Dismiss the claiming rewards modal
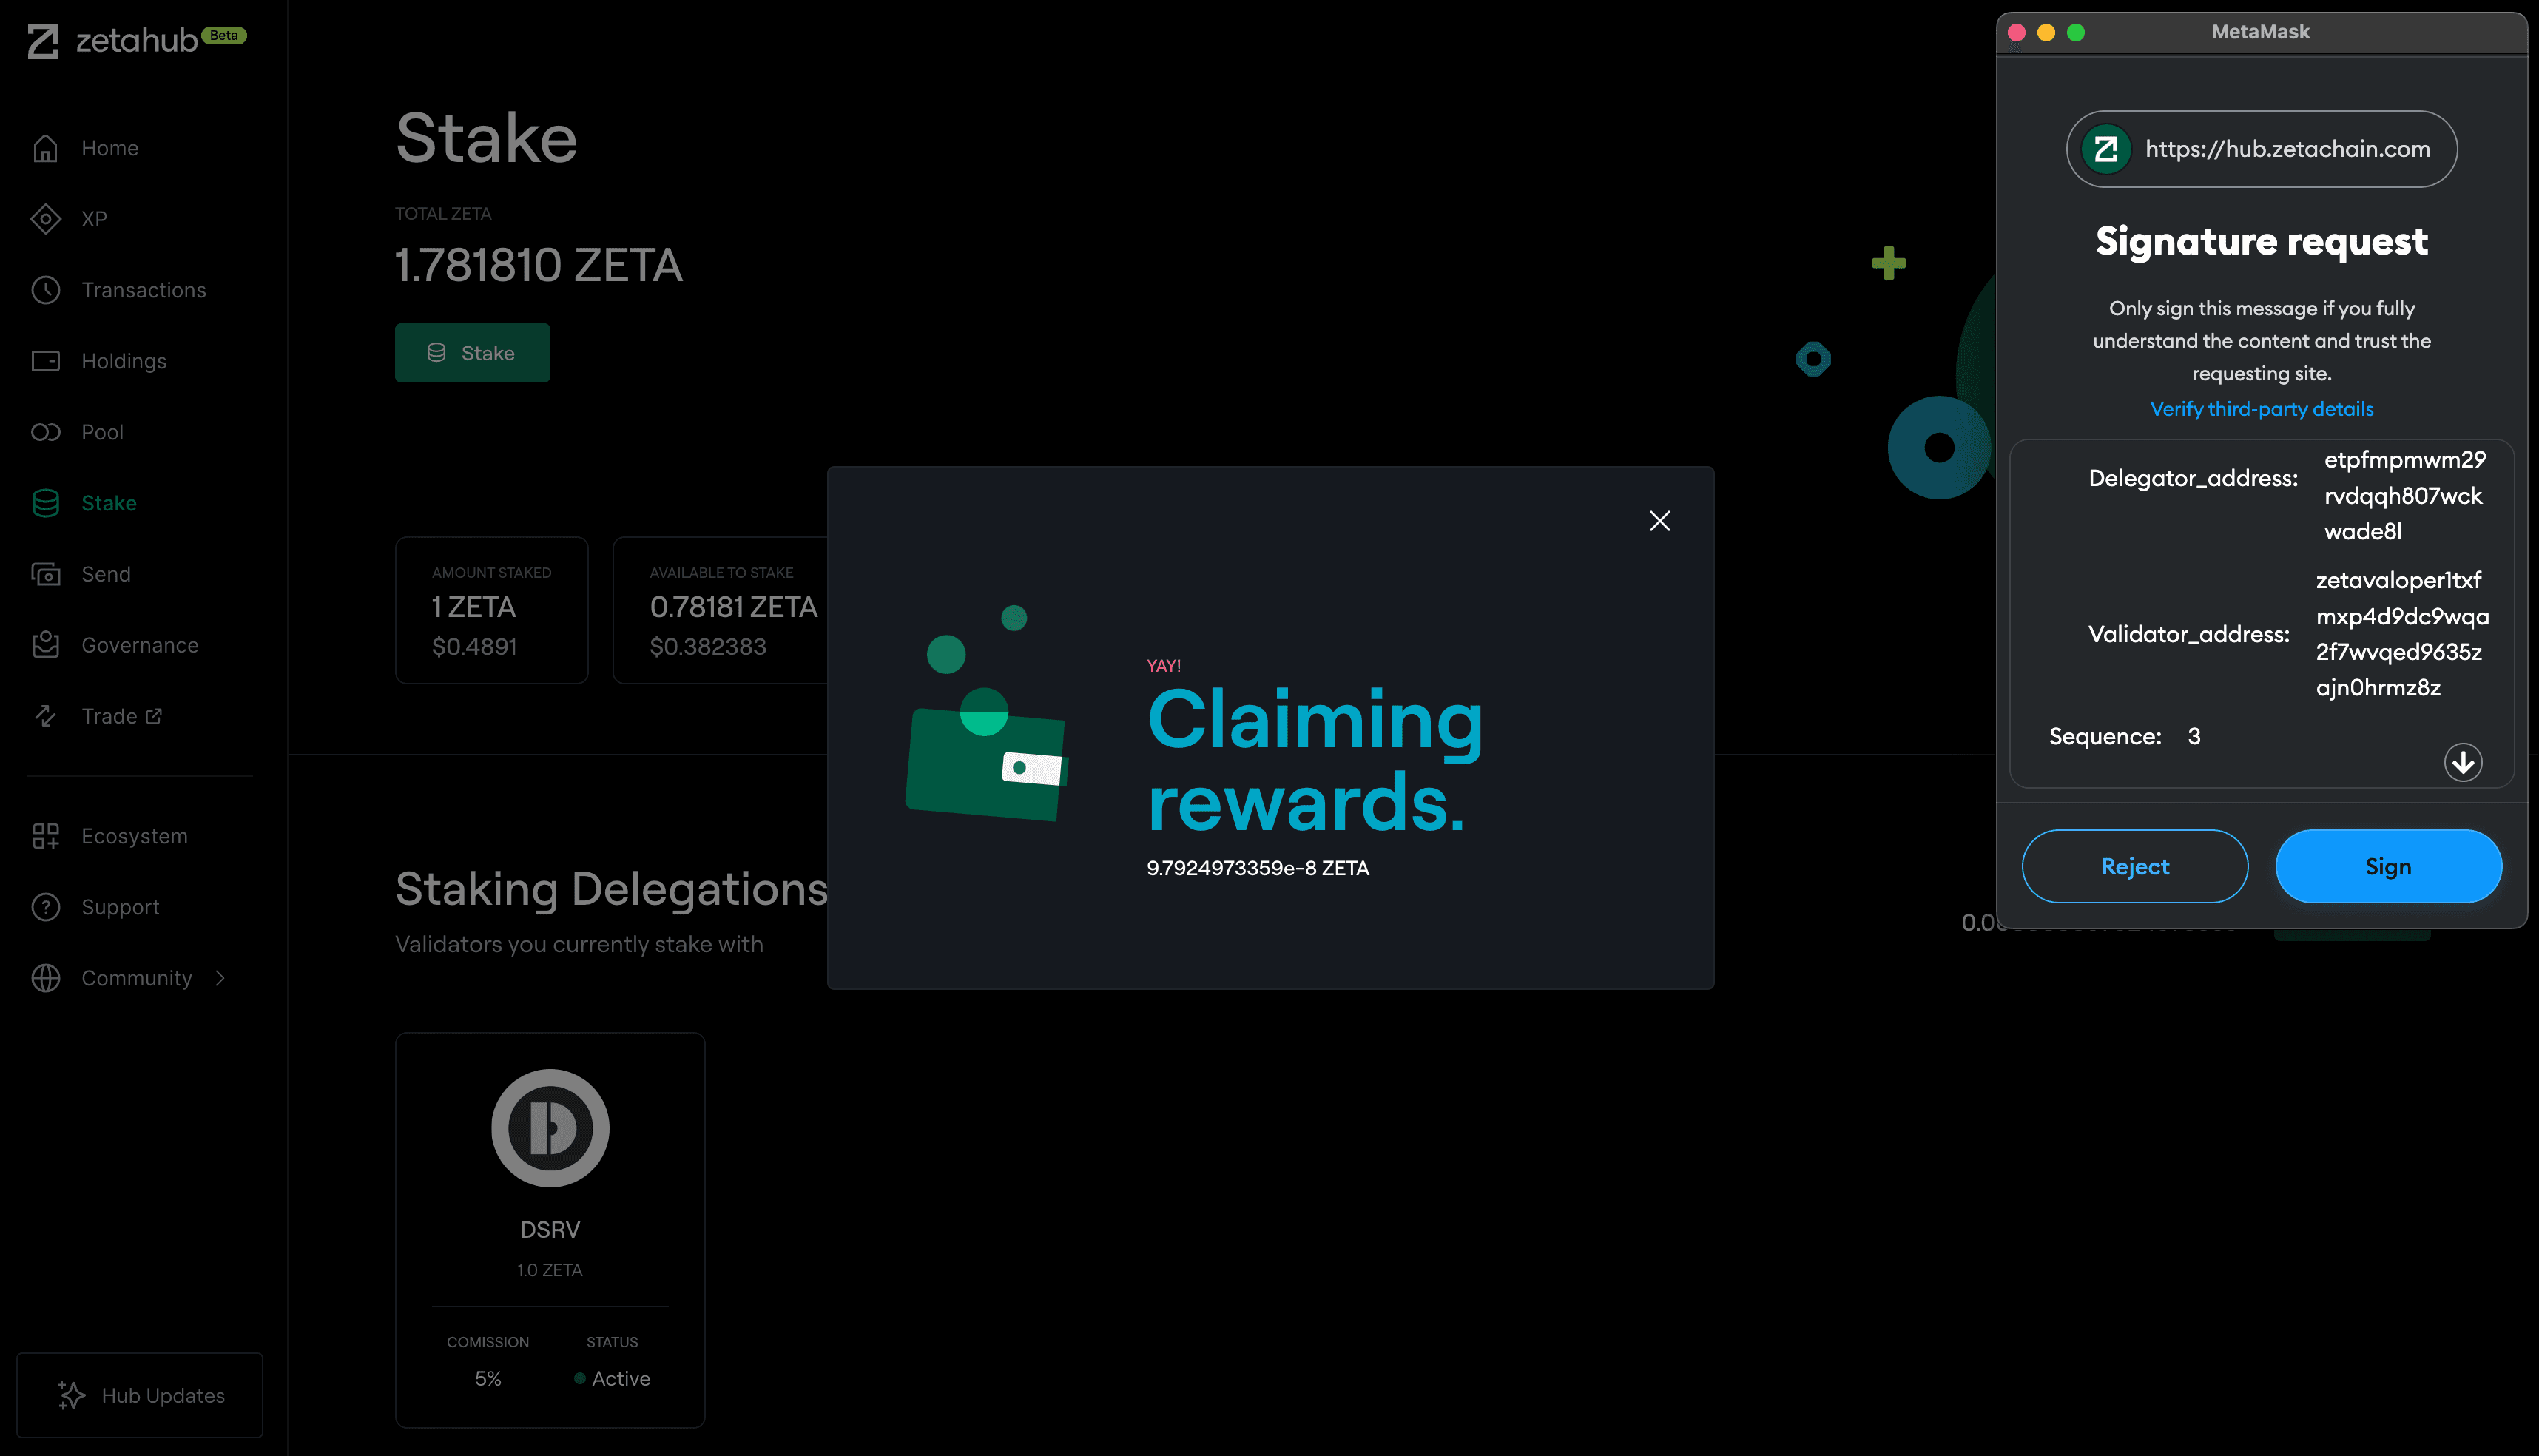The height and width of the screenshot is (1456, 2539). 1659,519
